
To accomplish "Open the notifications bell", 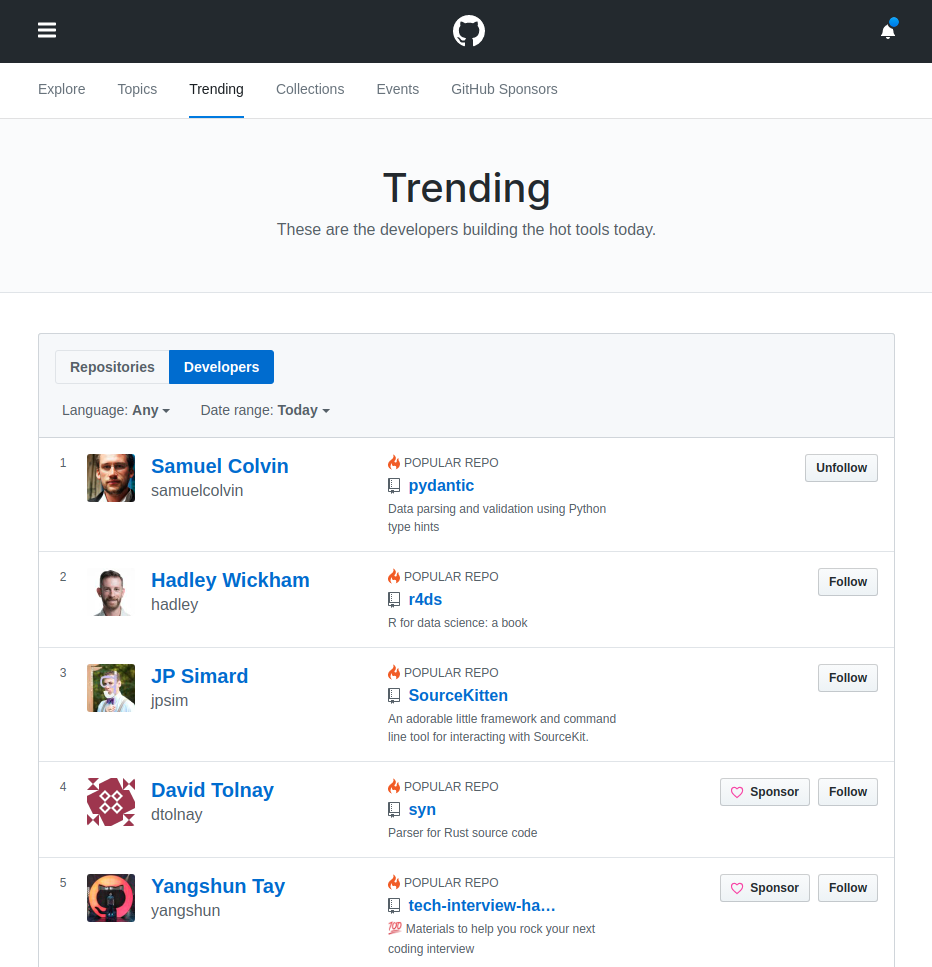I will pos(888,30).
